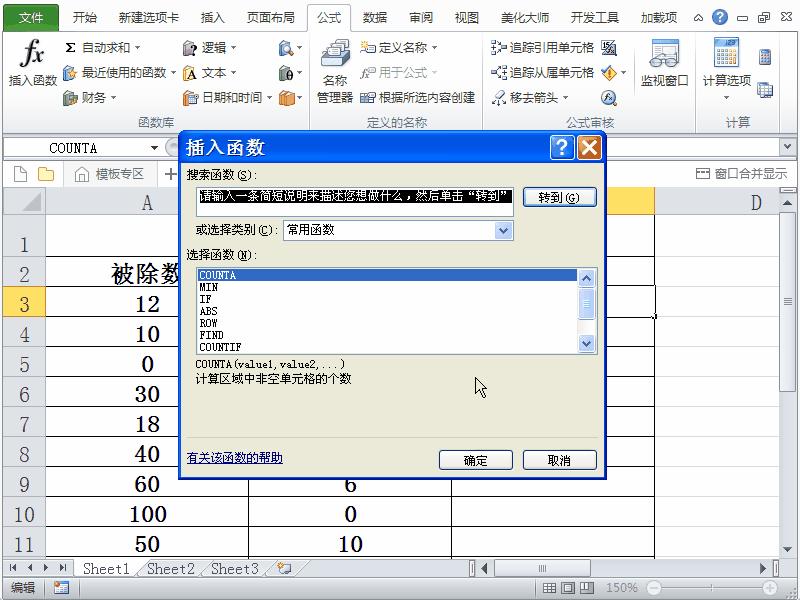Click 根据所选内容创建 create from selection
Viewport: 800px width, 600px height.
tap(417, 97)
